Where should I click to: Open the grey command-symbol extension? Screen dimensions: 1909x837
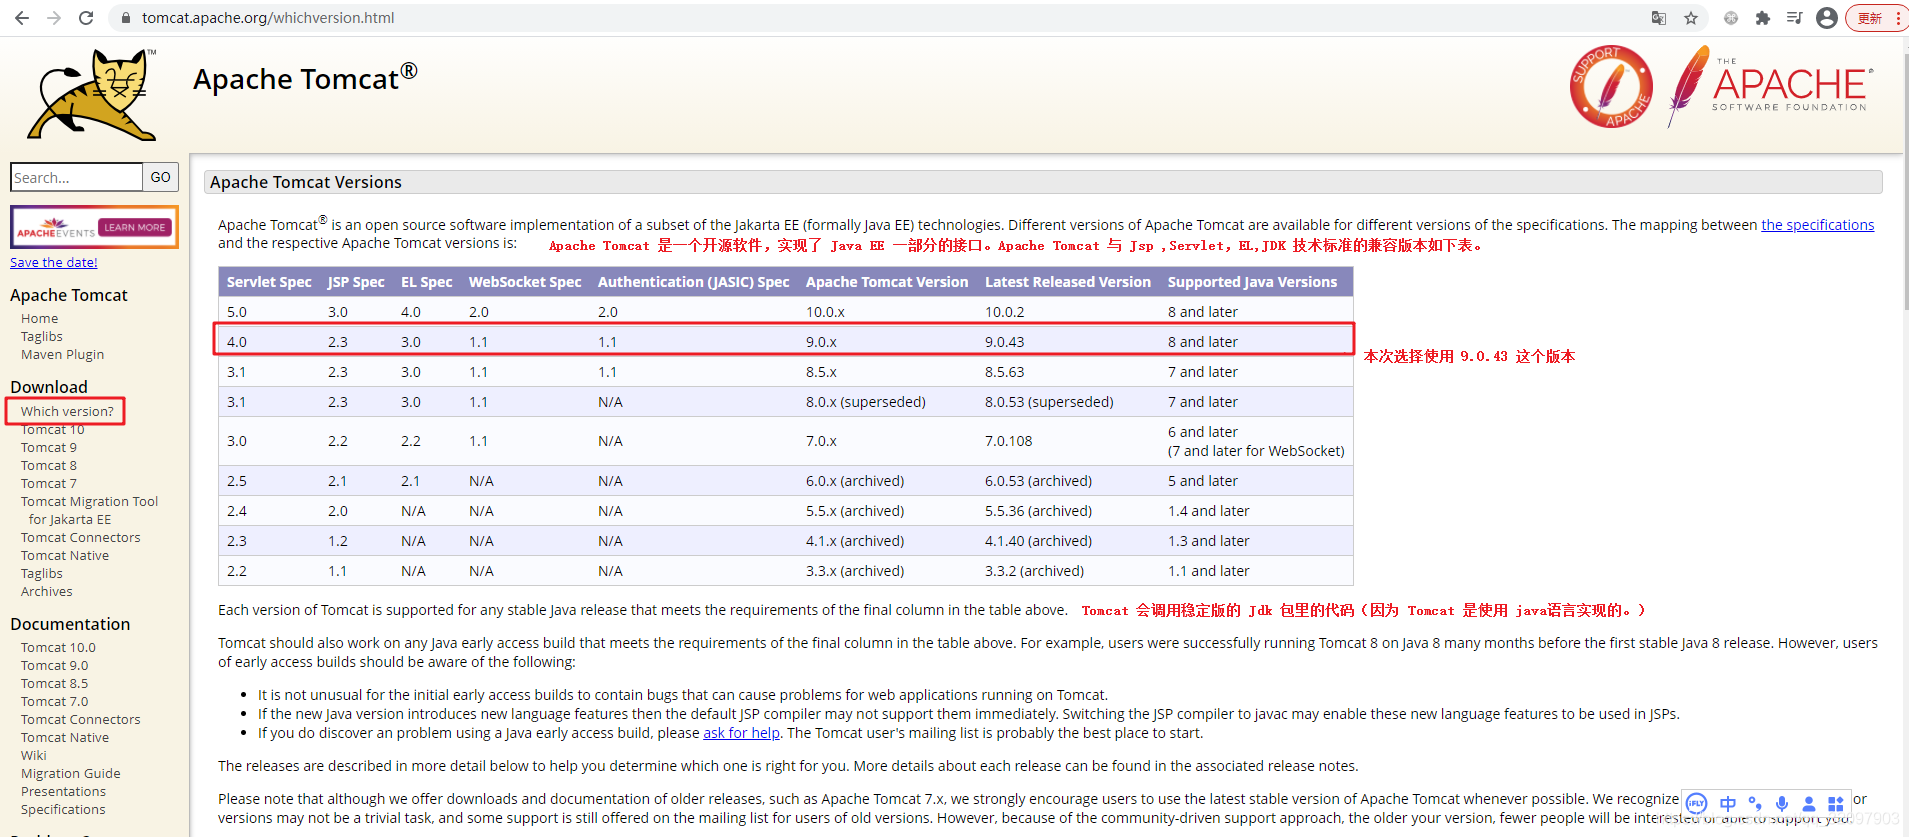click(1731, 18)
